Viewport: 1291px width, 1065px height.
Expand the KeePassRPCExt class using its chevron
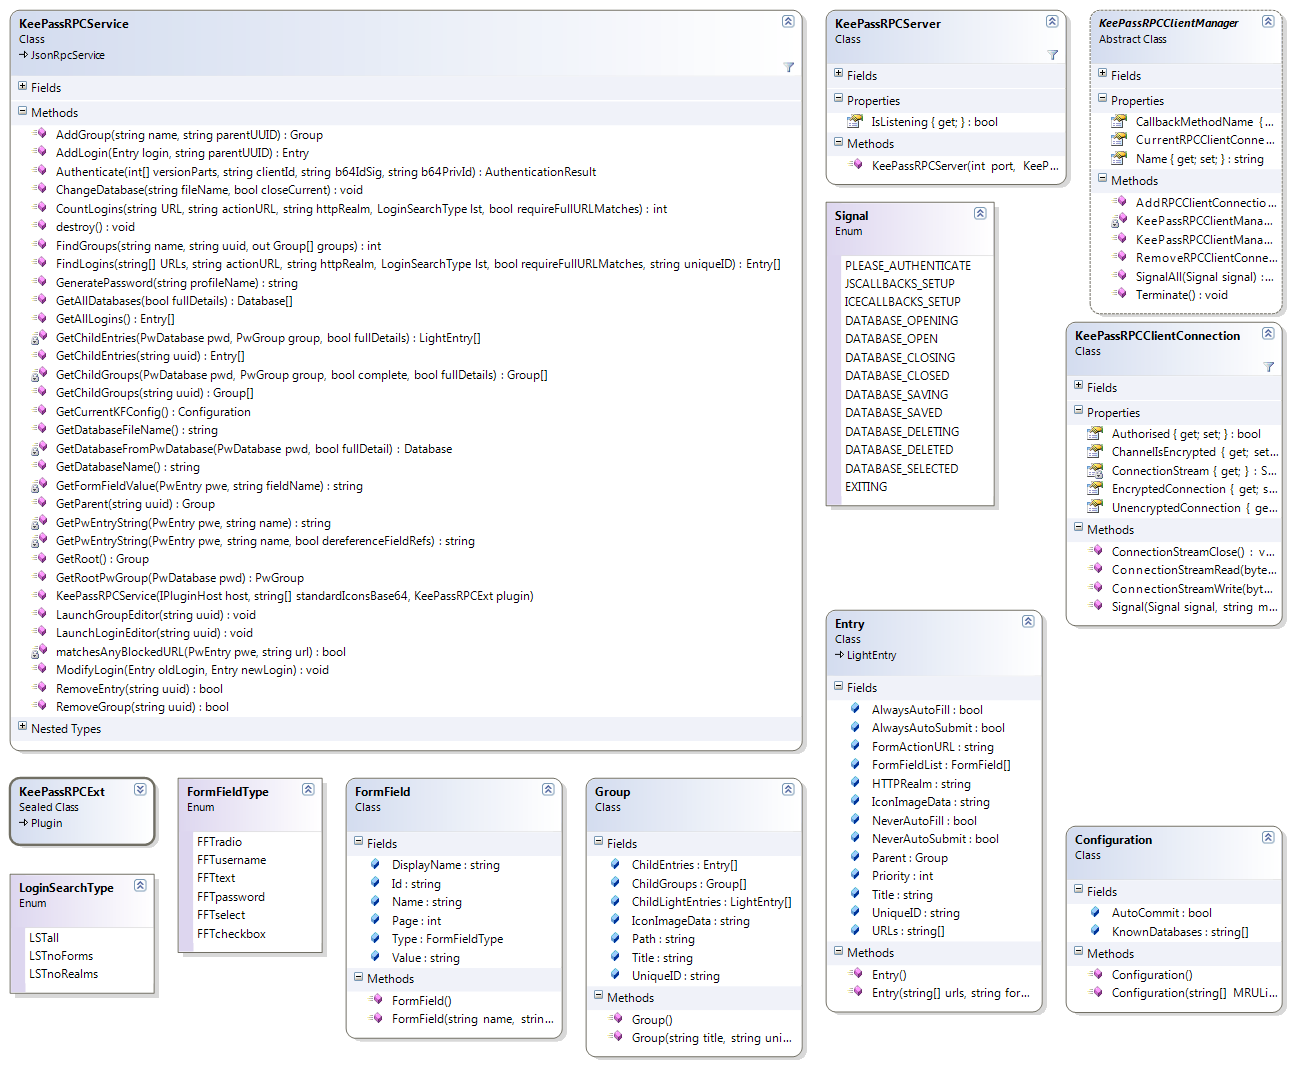140,789
